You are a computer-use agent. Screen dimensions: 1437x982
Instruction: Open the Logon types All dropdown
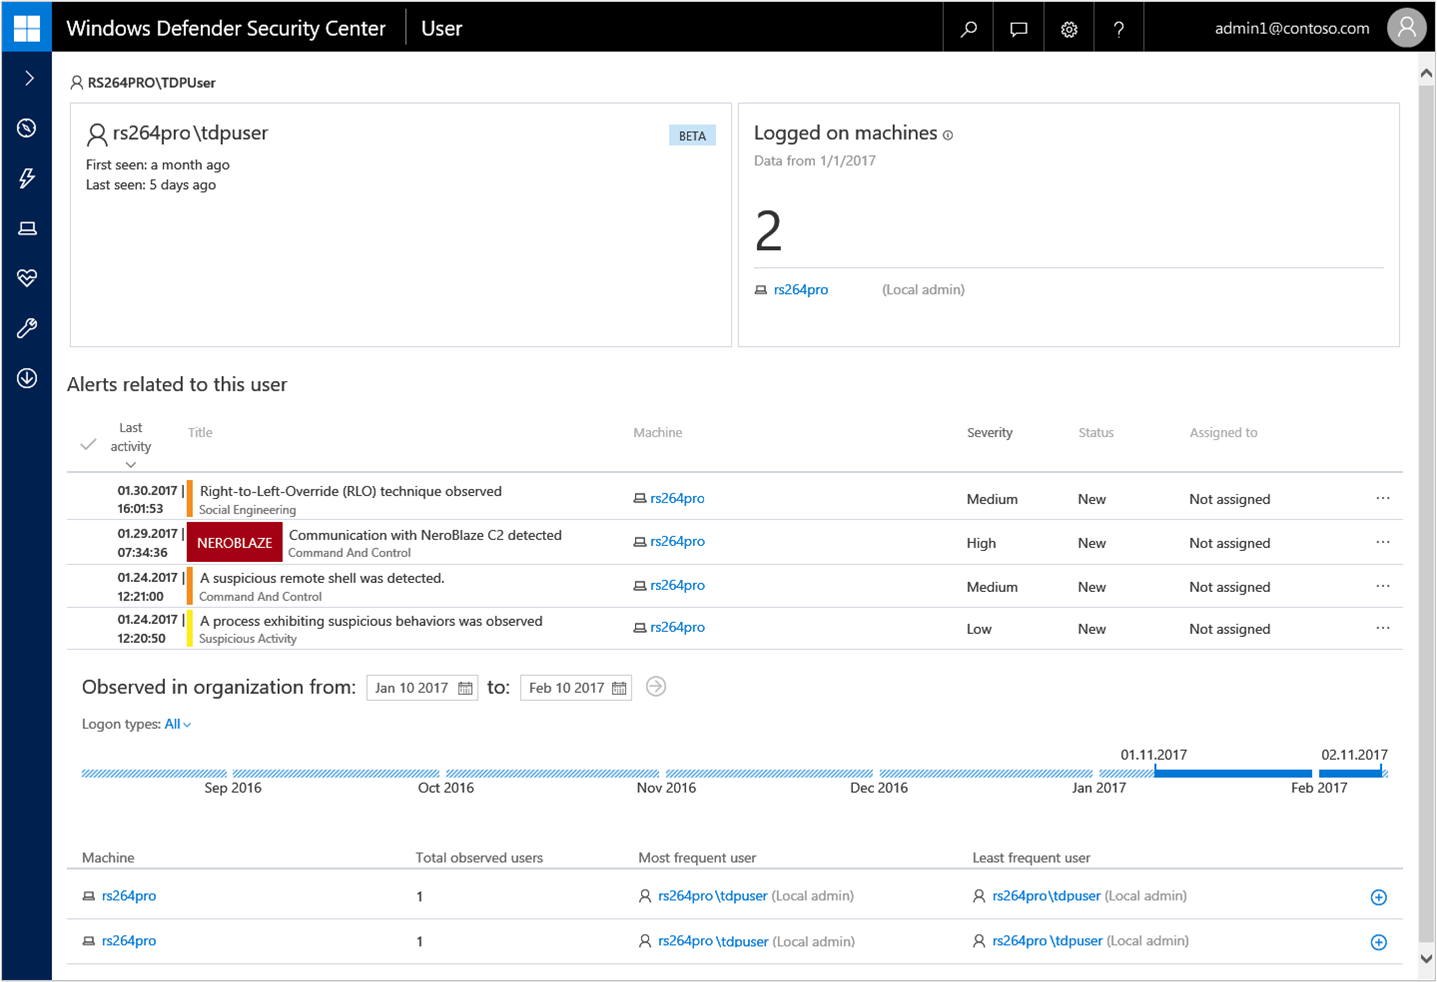pyautogui.click(x=177, y=724)
